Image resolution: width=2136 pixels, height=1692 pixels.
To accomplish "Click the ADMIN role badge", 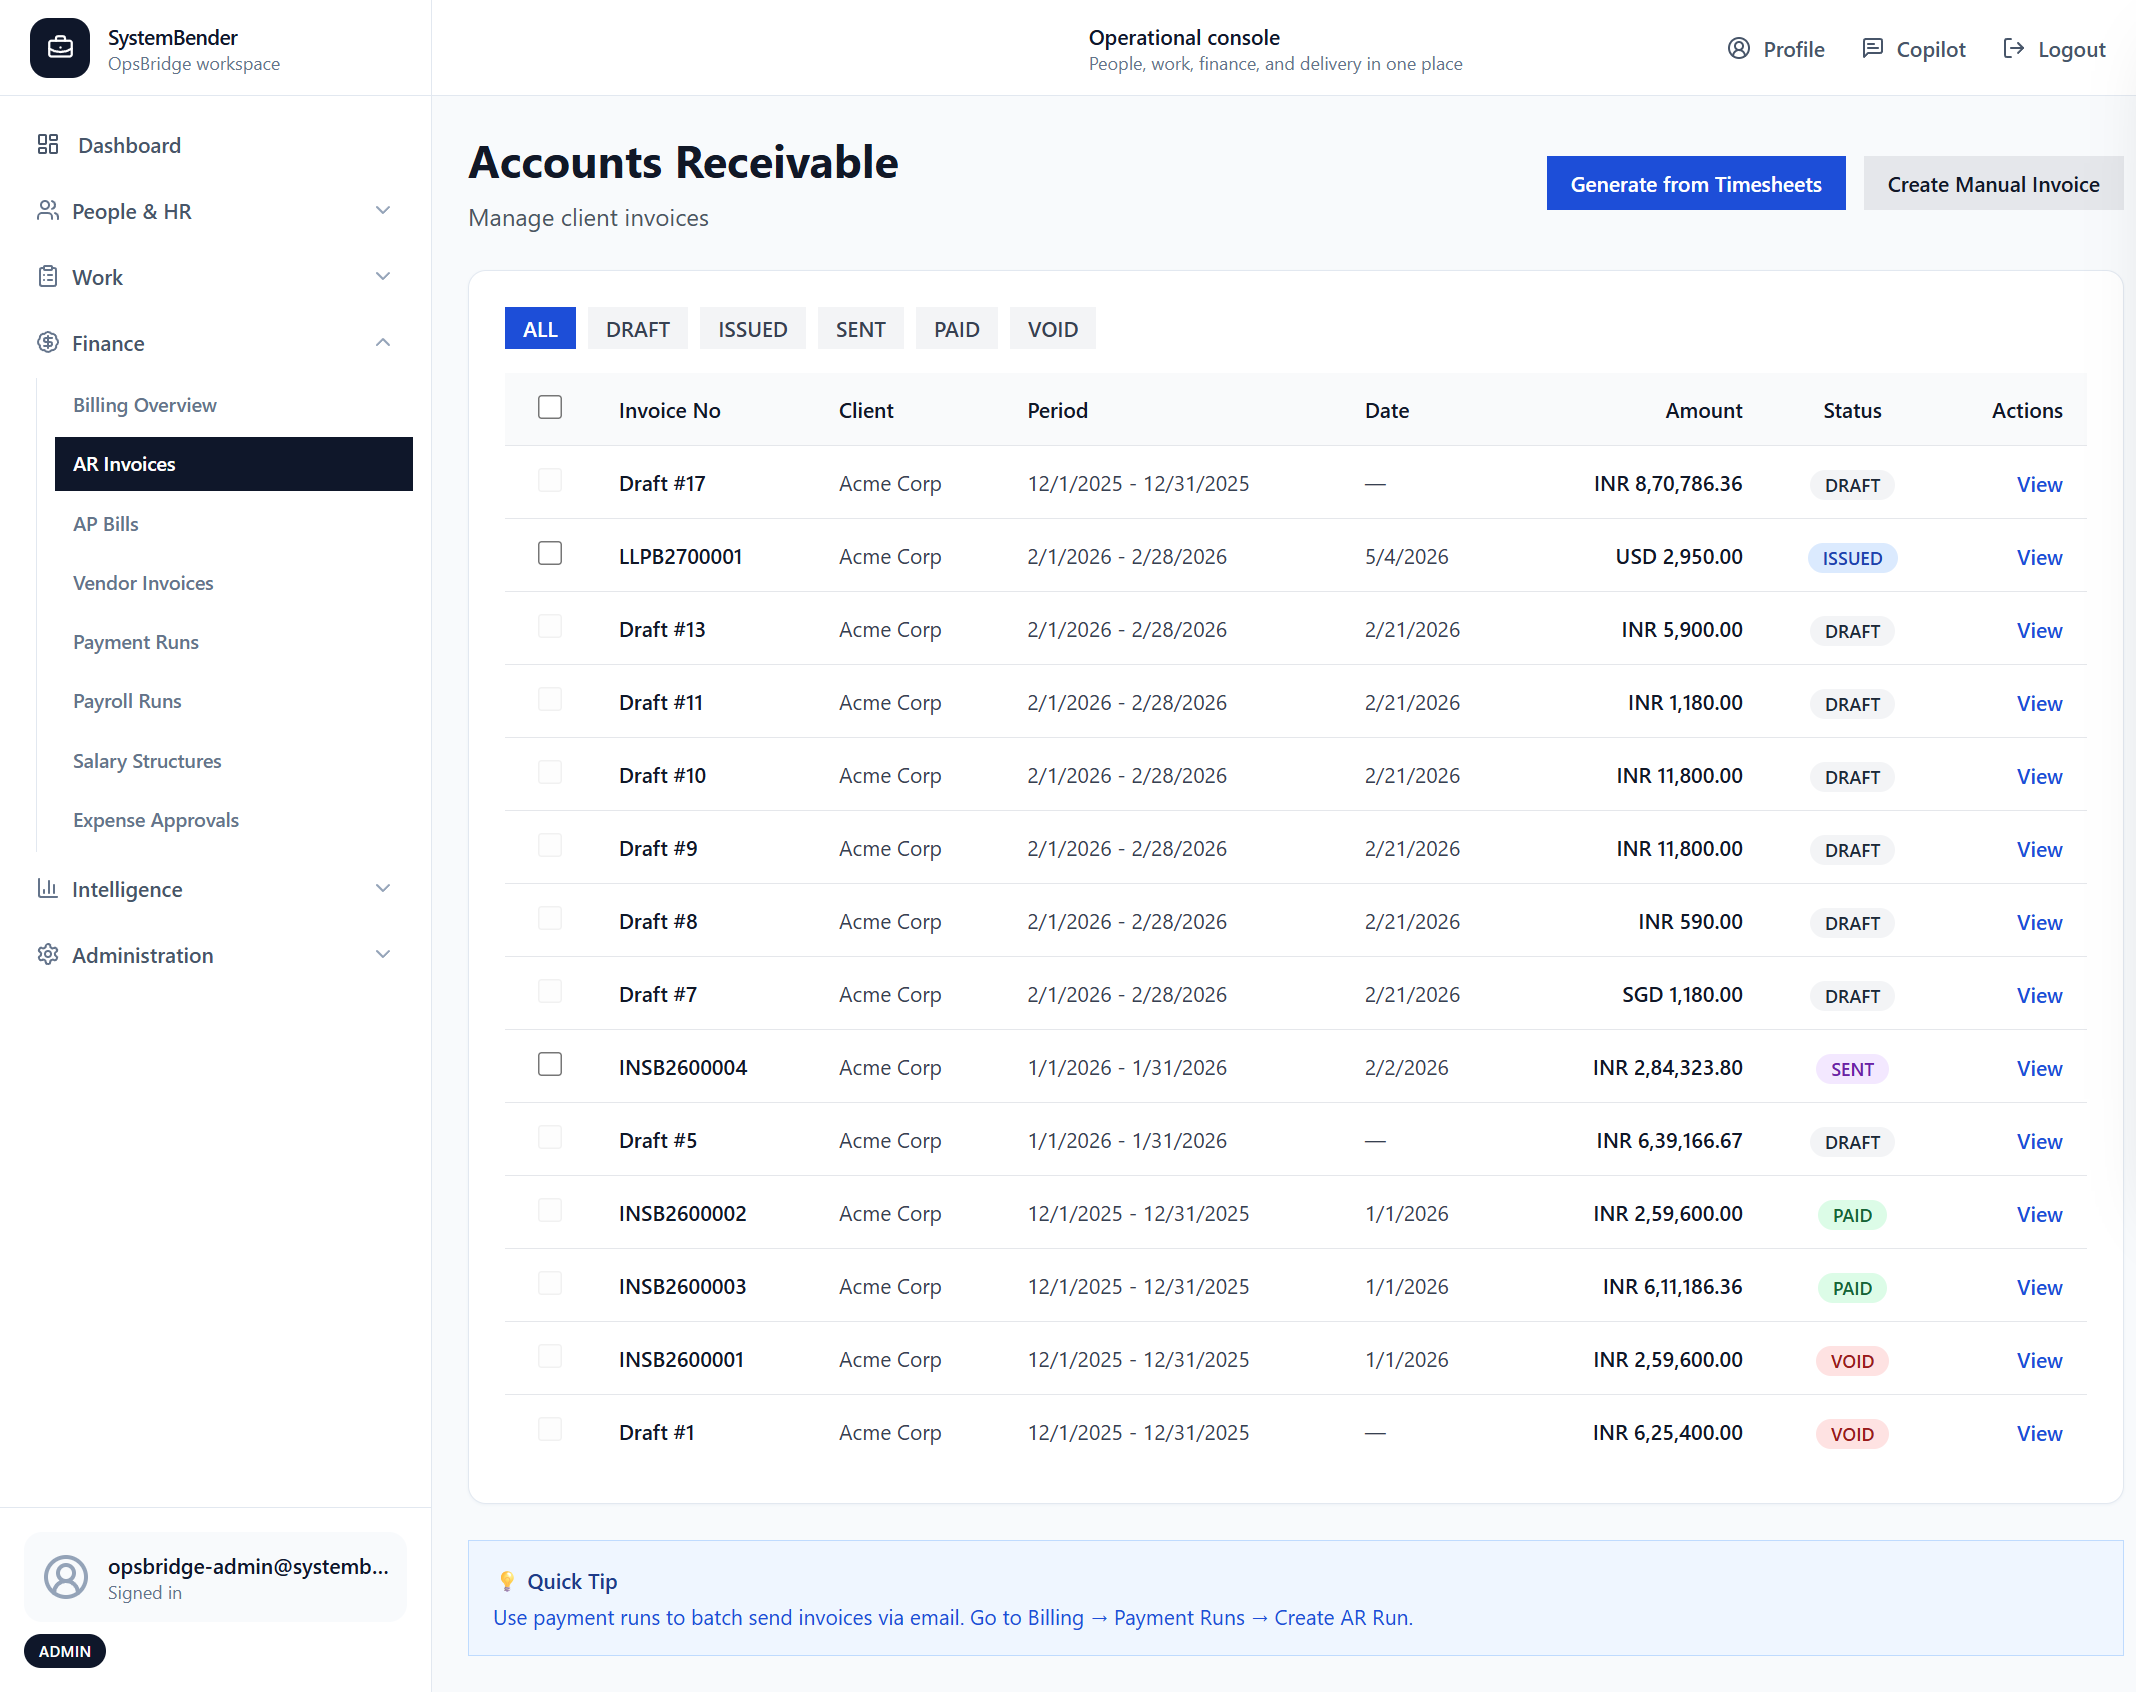I will pyautogui.click(x=65, y=1651).
